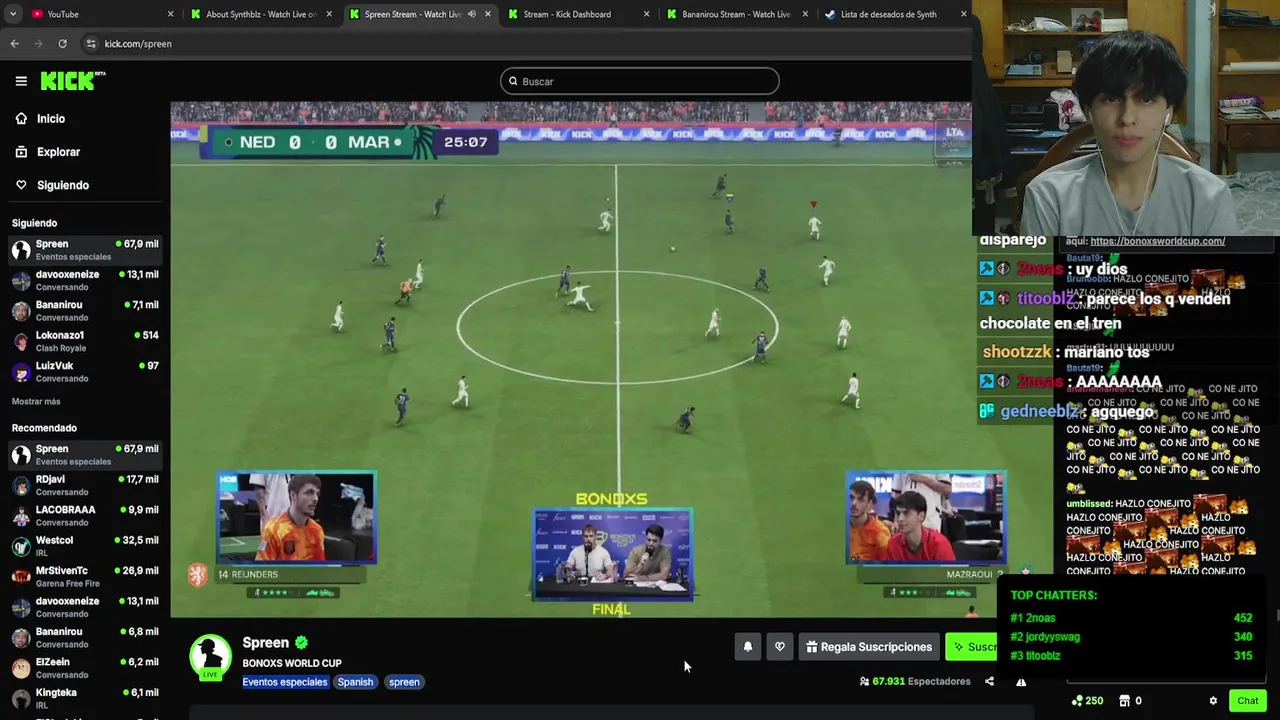This screenshot has width=1280, height=720.
Task: Click the Explorar icon in sidebar
Action: point(21,152)
